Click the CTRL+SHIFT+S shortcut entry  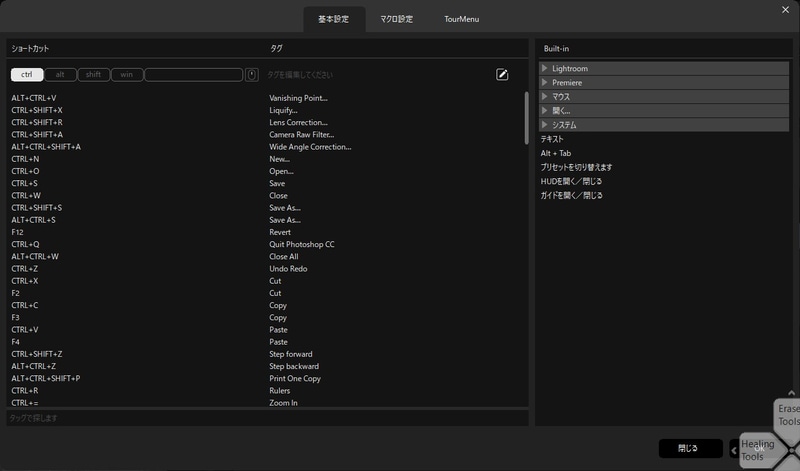[x=37, y=208]
